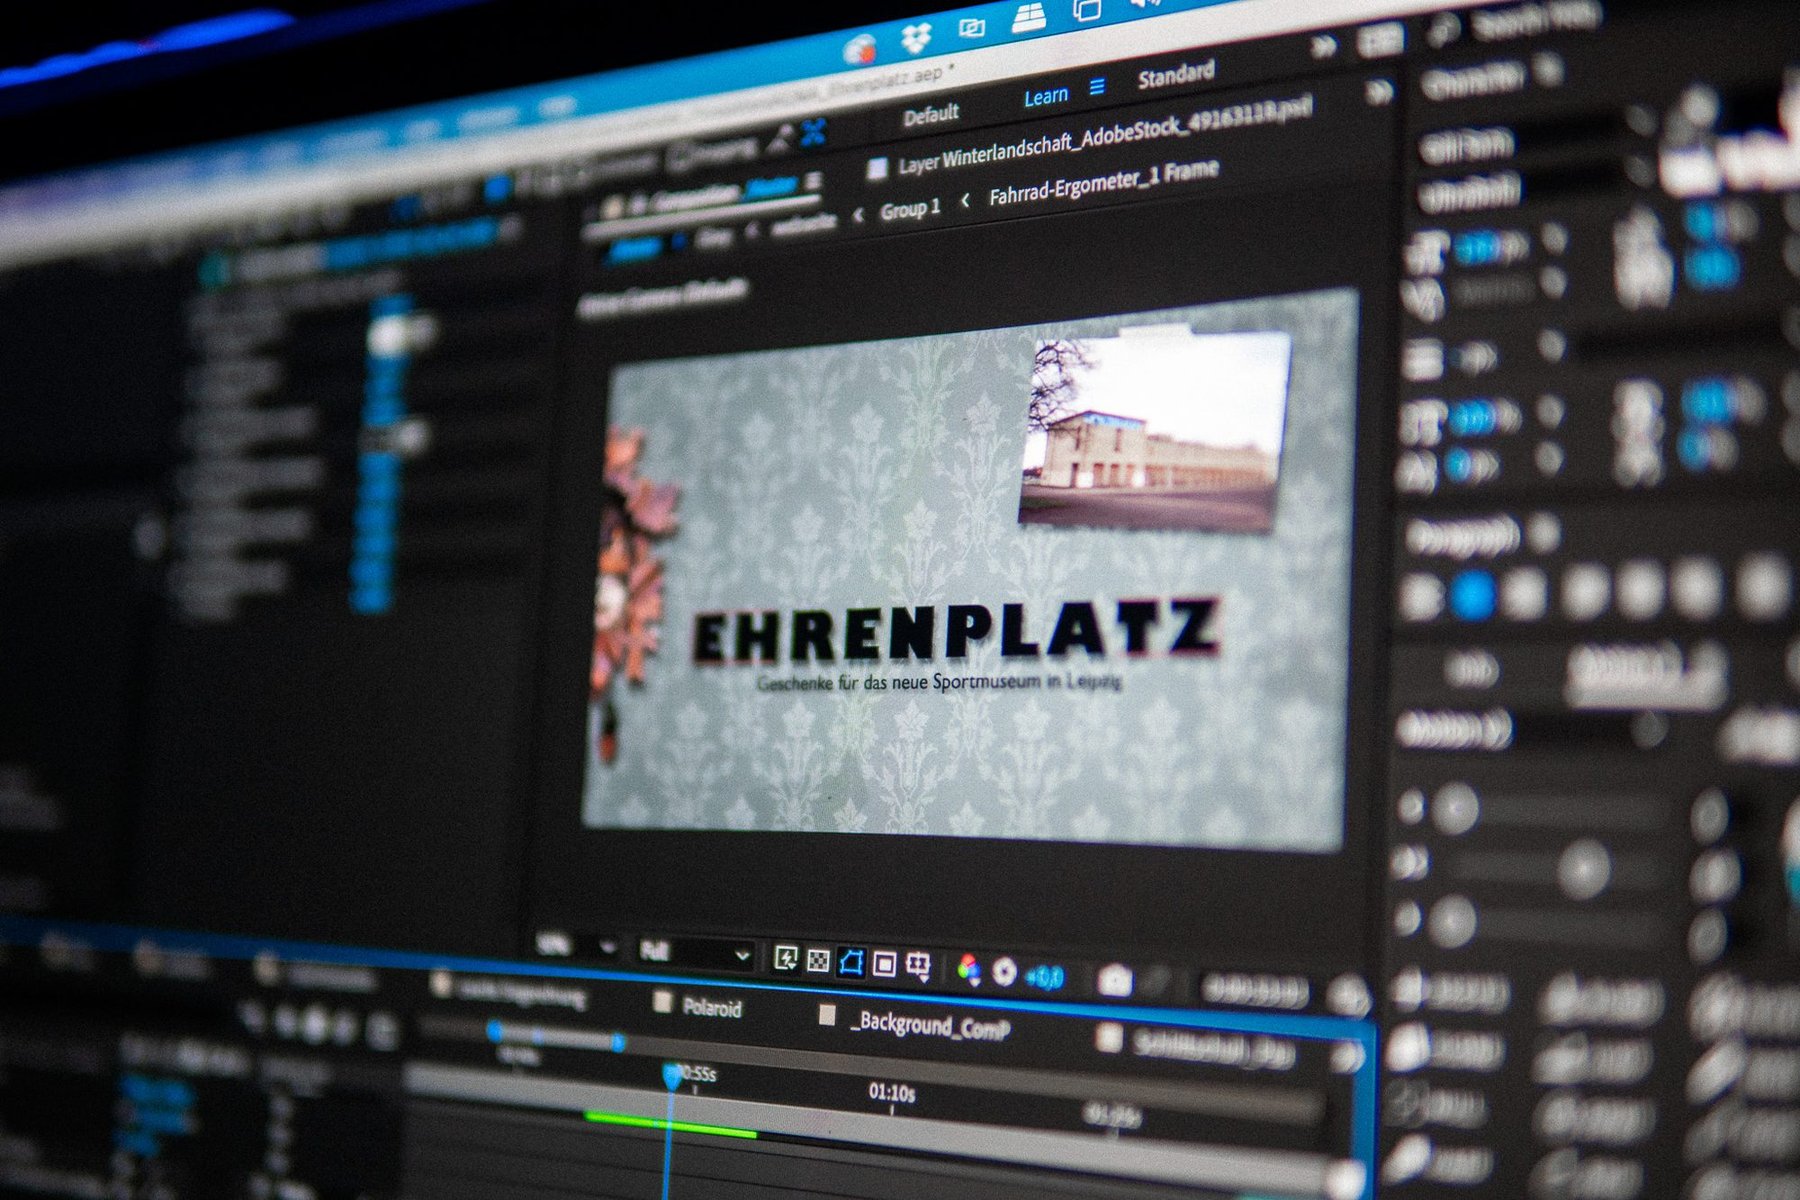Click the Polaroid tab's label color square

(661, 1002)
